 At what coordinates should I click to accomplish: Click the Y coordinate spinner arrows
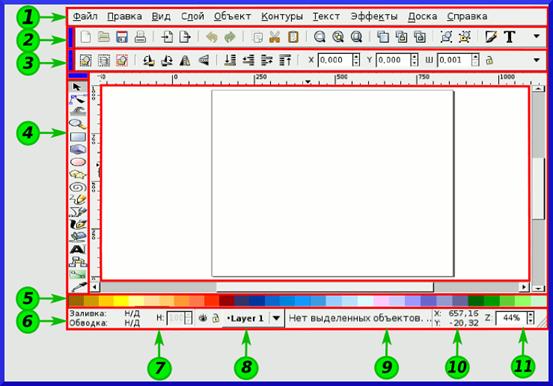click(414, 60)
